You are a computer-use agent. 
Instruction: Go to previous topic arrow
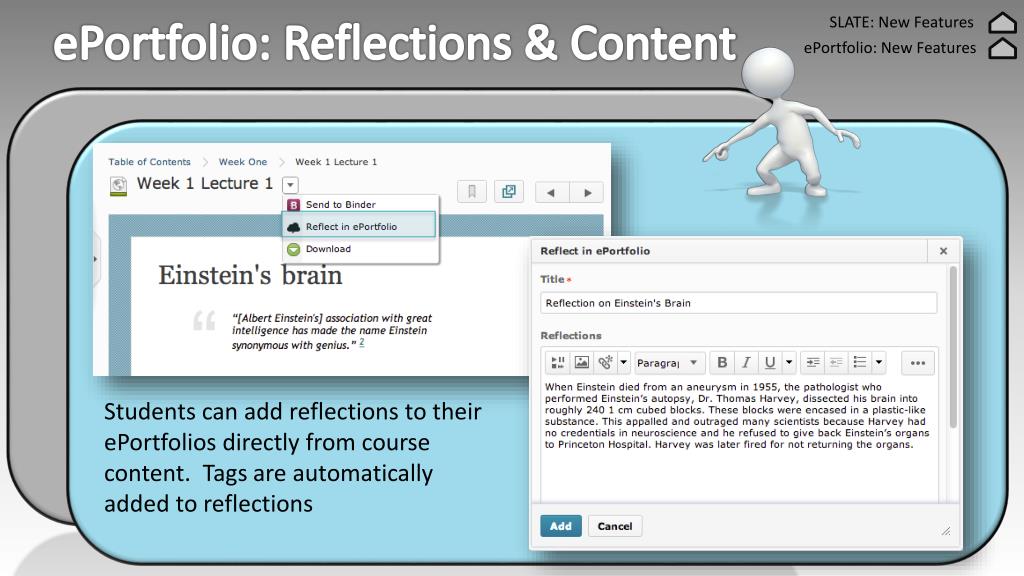pos(552,193)
